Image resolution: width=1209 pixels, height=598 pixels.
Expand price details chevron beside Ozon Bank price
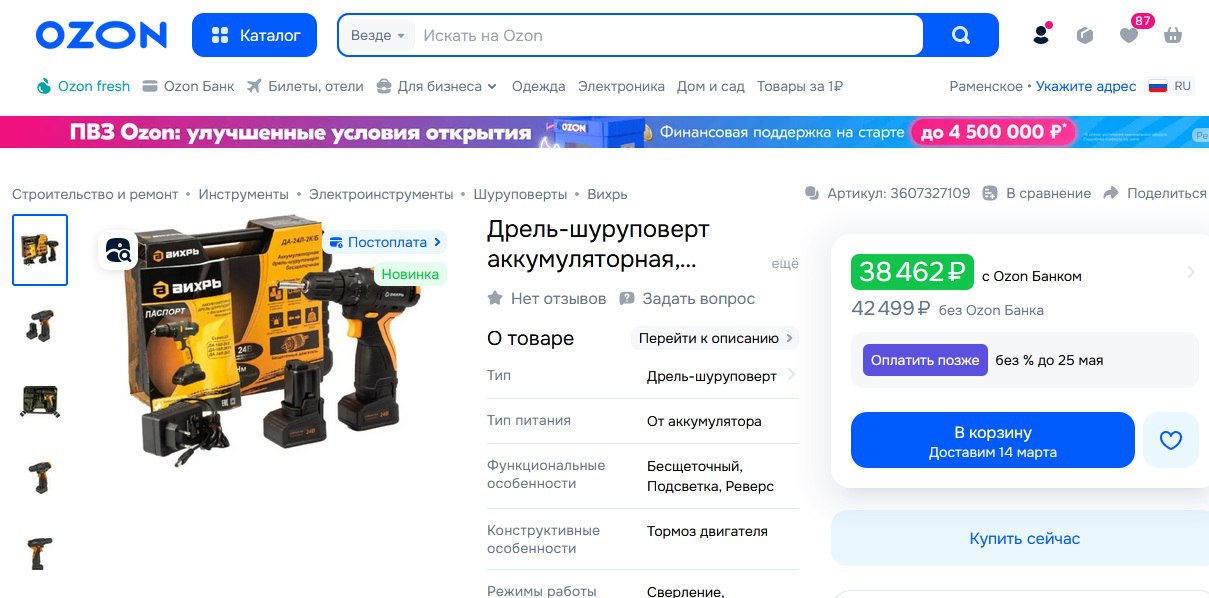tap(1190, 272)
